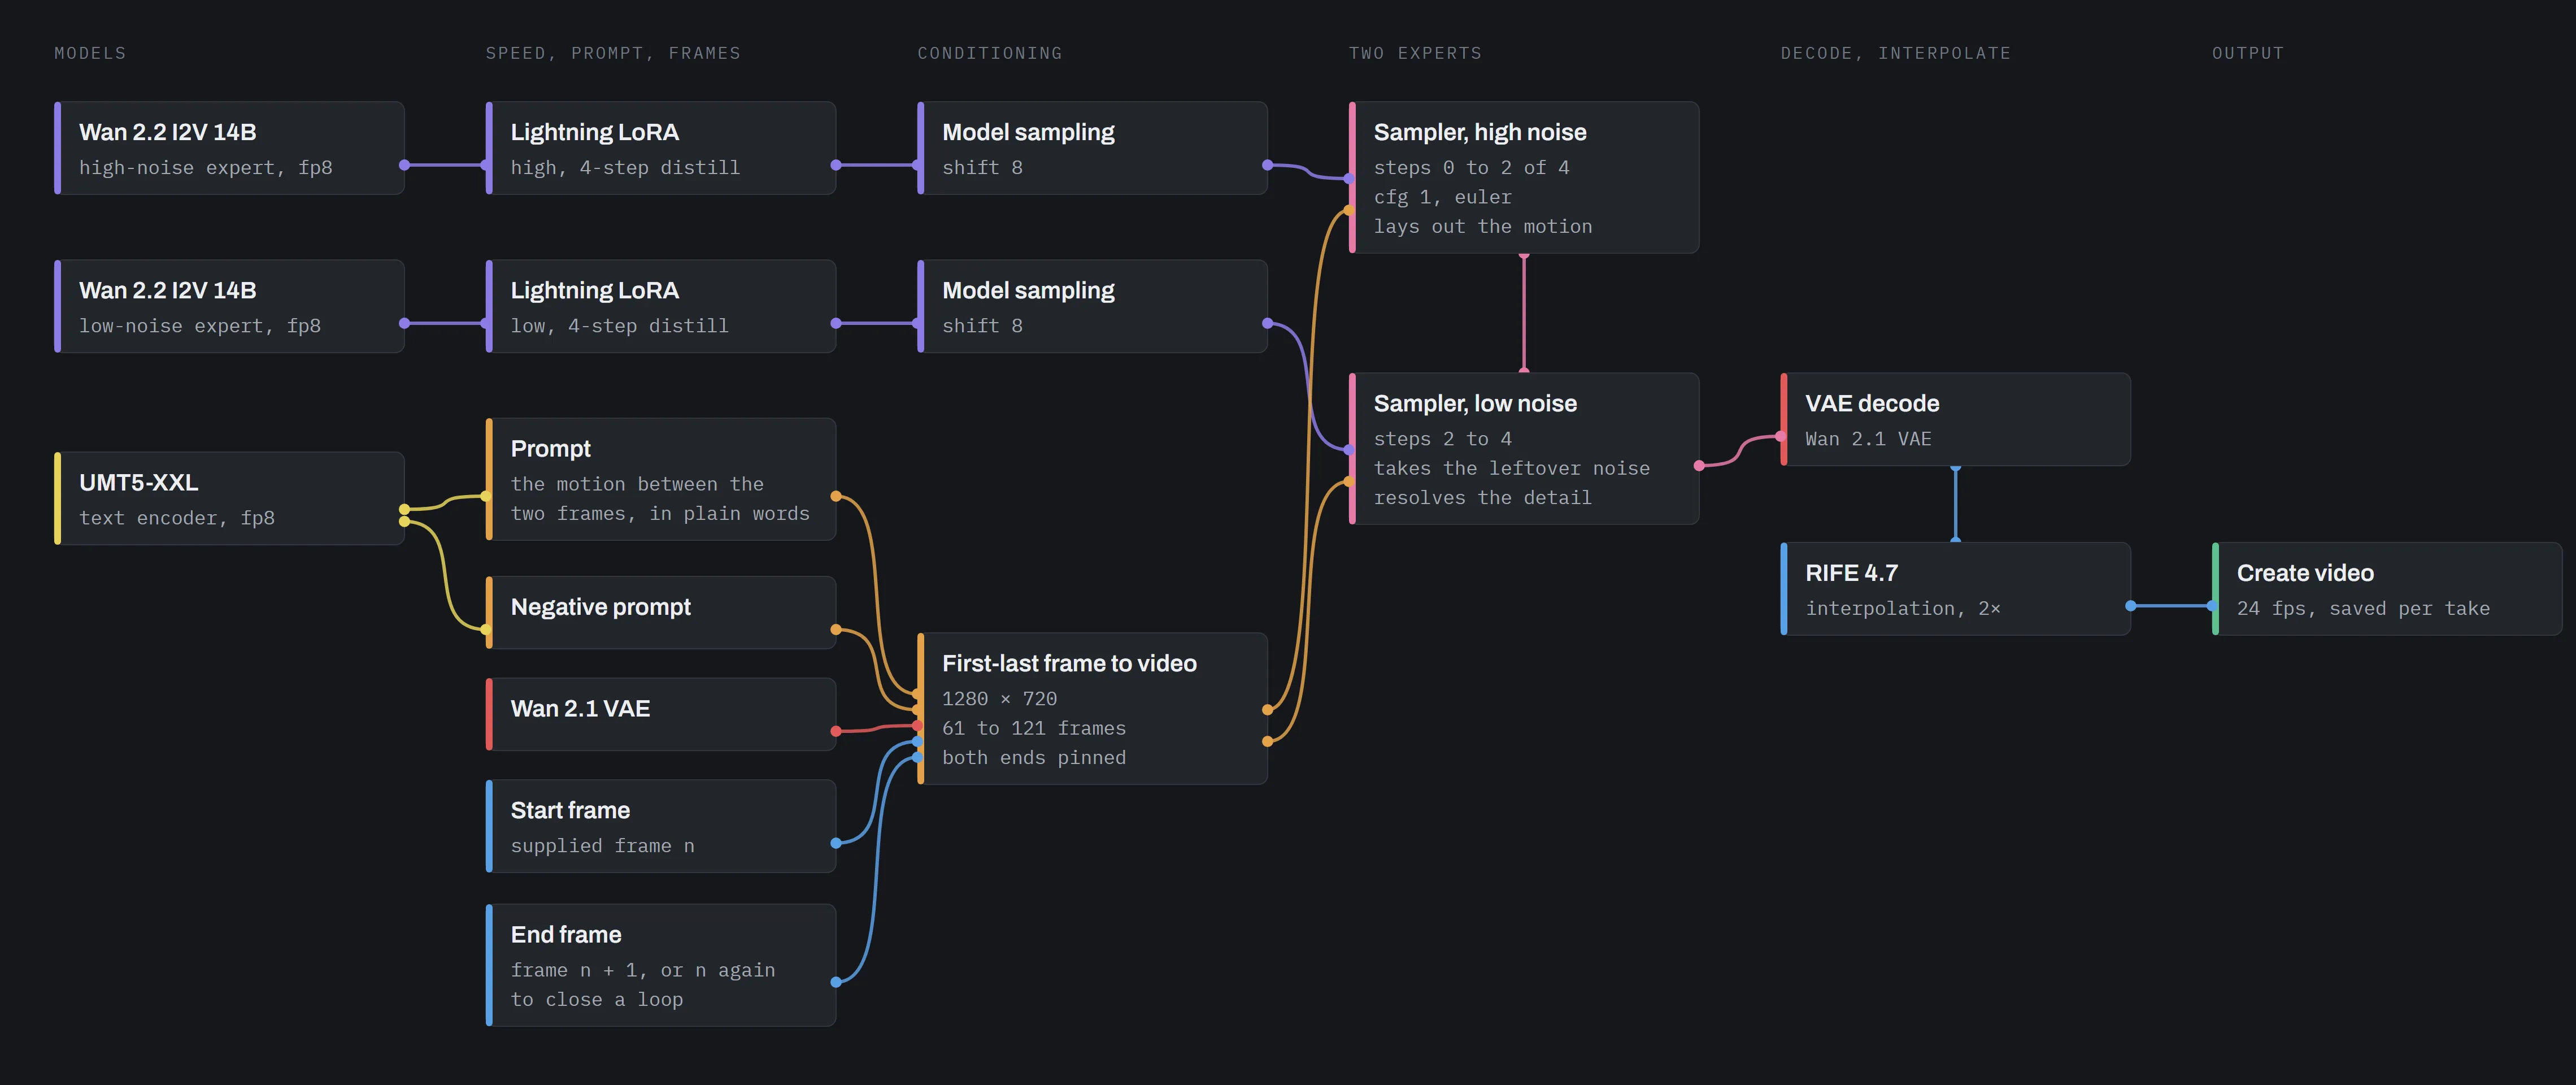The width and height of the screenshot is (2576, 1085).
Task: Click the UMT5-XXL text encoder node
Action: (229, 498)
